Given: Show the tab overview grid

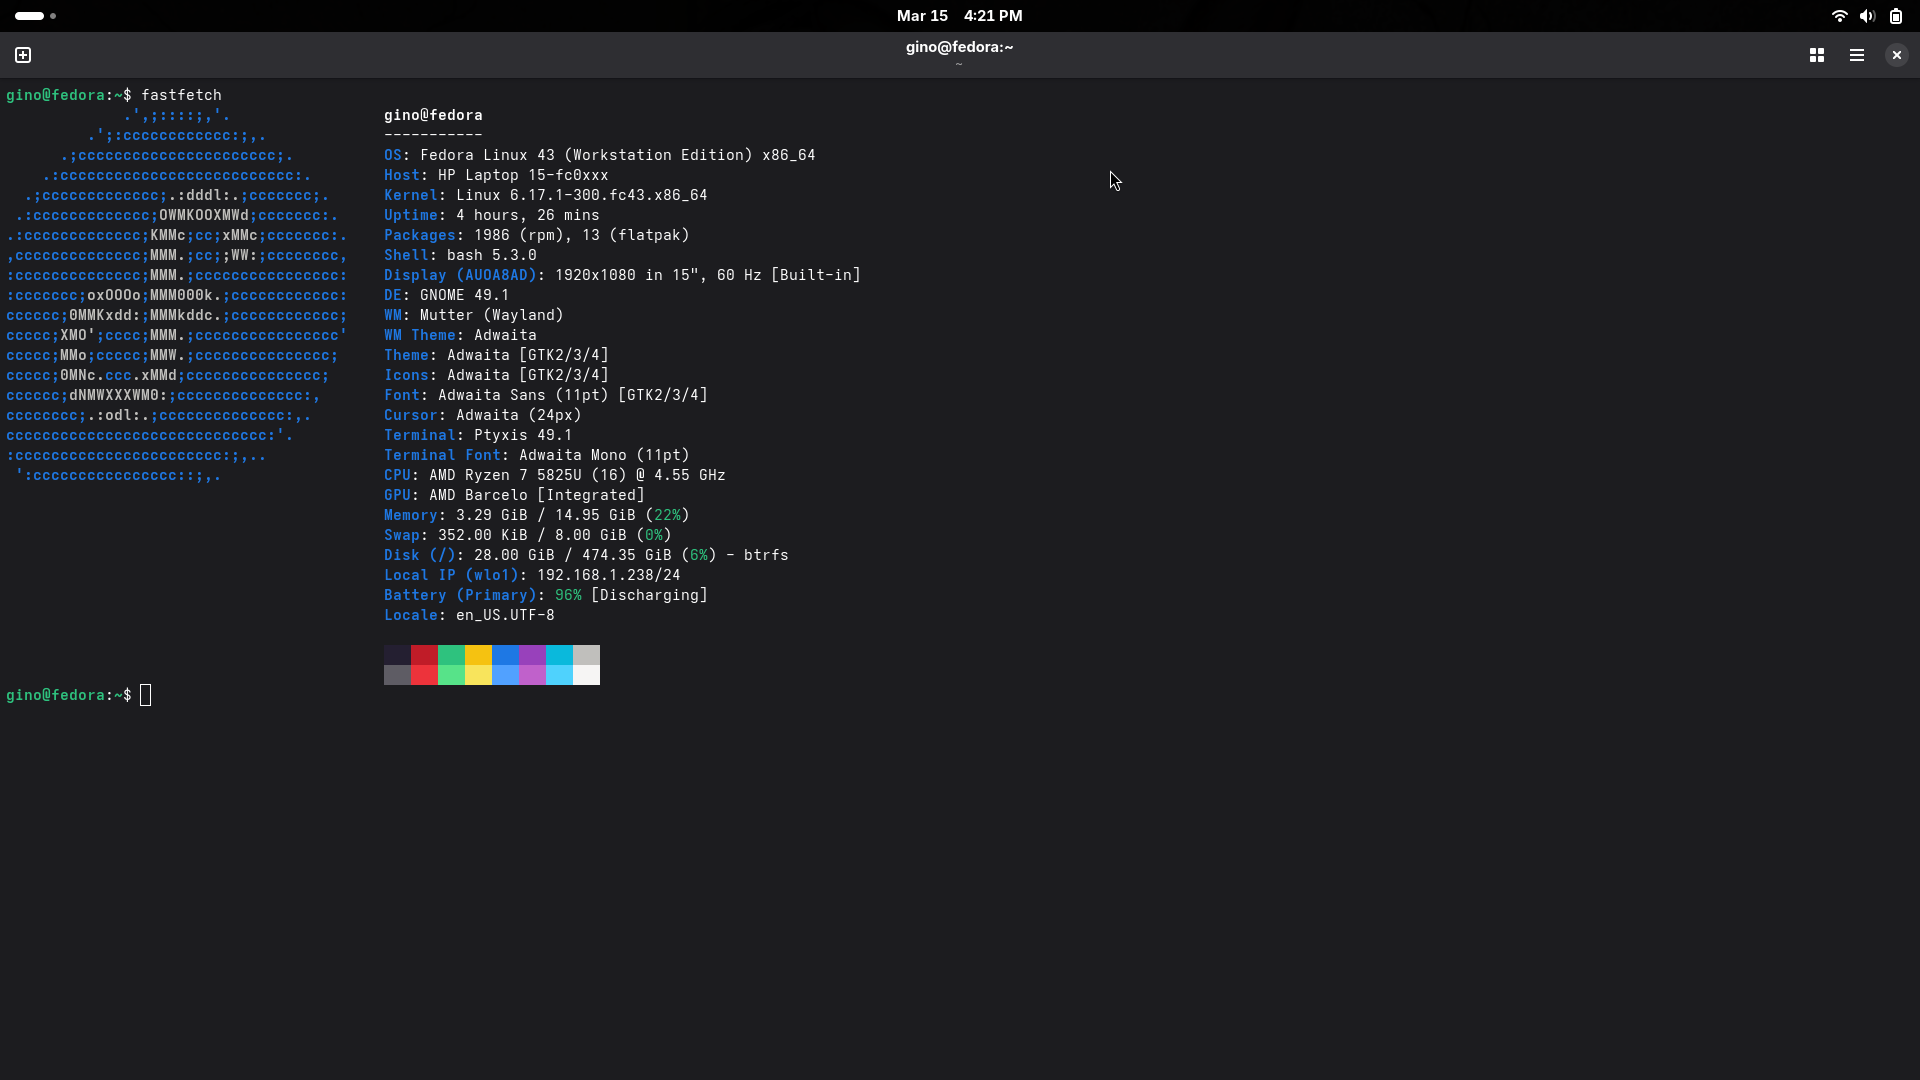Looking at the screenshot, I should click(x=1817, y=55).
